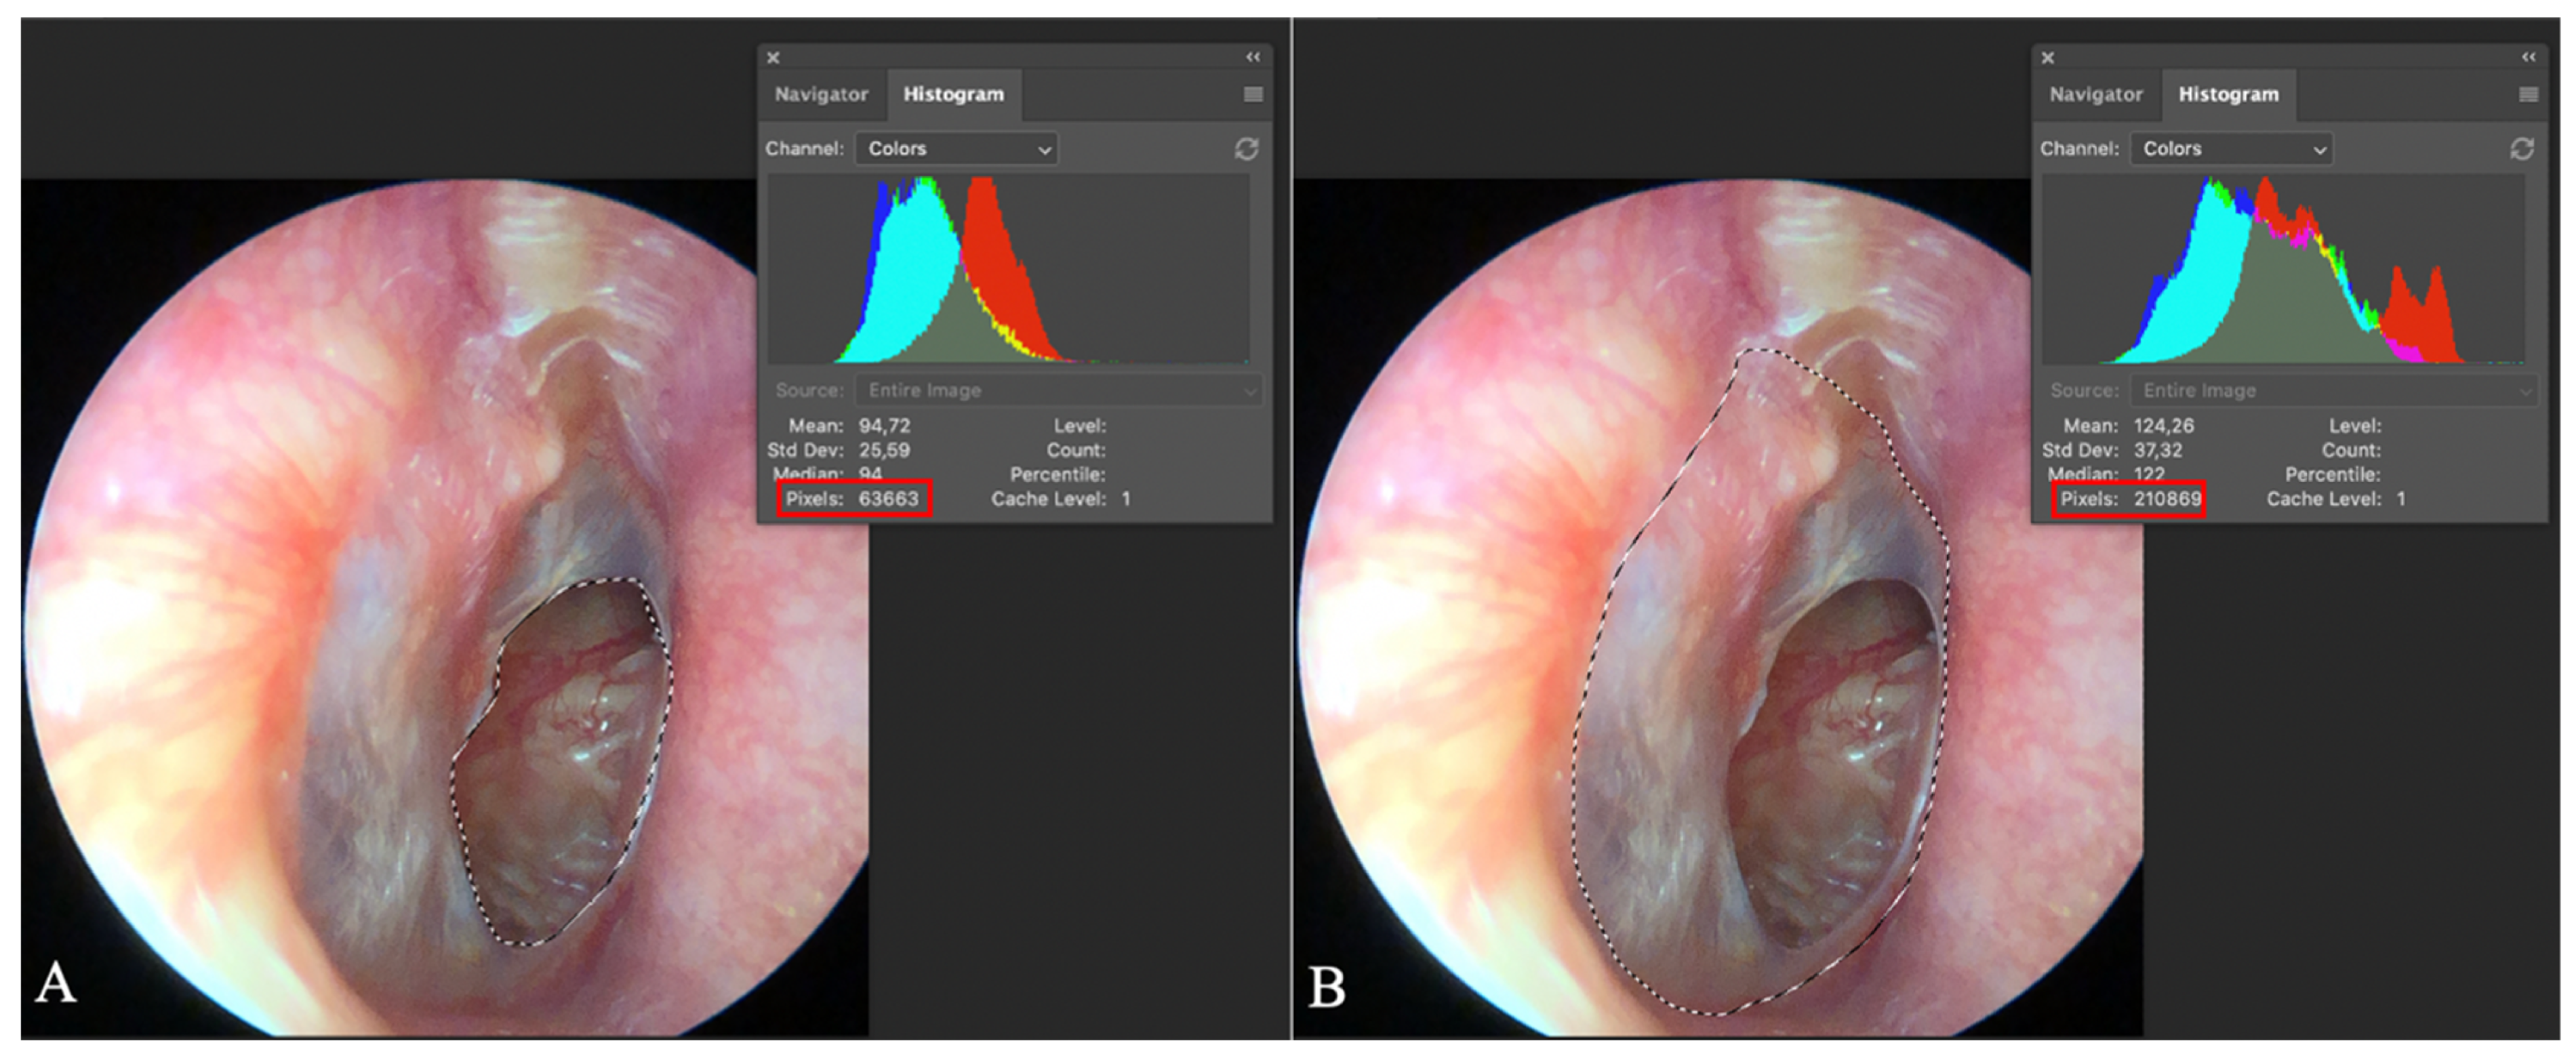The width and height of the screenshot is (2576, 1062).
Task: Open the Channel Colors dropdown in the right panel
Action: pos(2232,149)
